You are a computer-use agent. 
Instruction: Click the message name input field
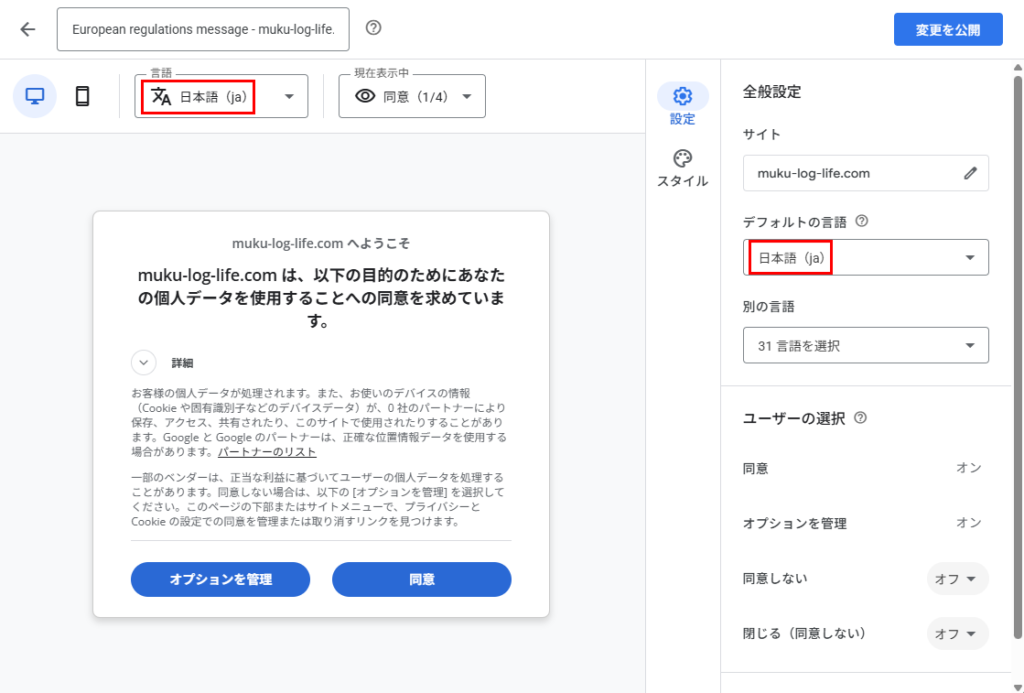click(203, 30)
